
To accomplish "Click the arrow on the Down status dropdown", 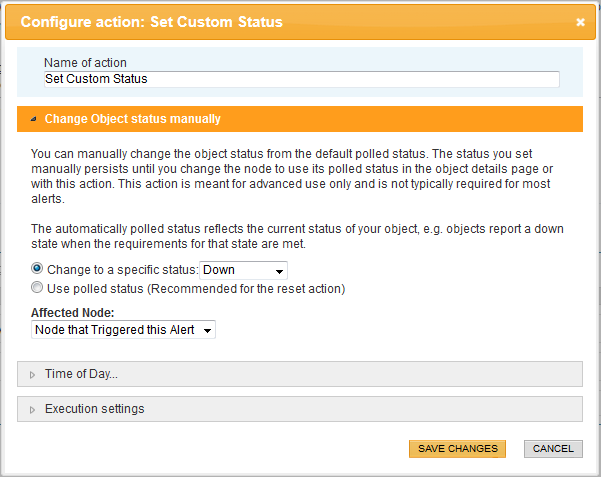I will click(280, 271).
